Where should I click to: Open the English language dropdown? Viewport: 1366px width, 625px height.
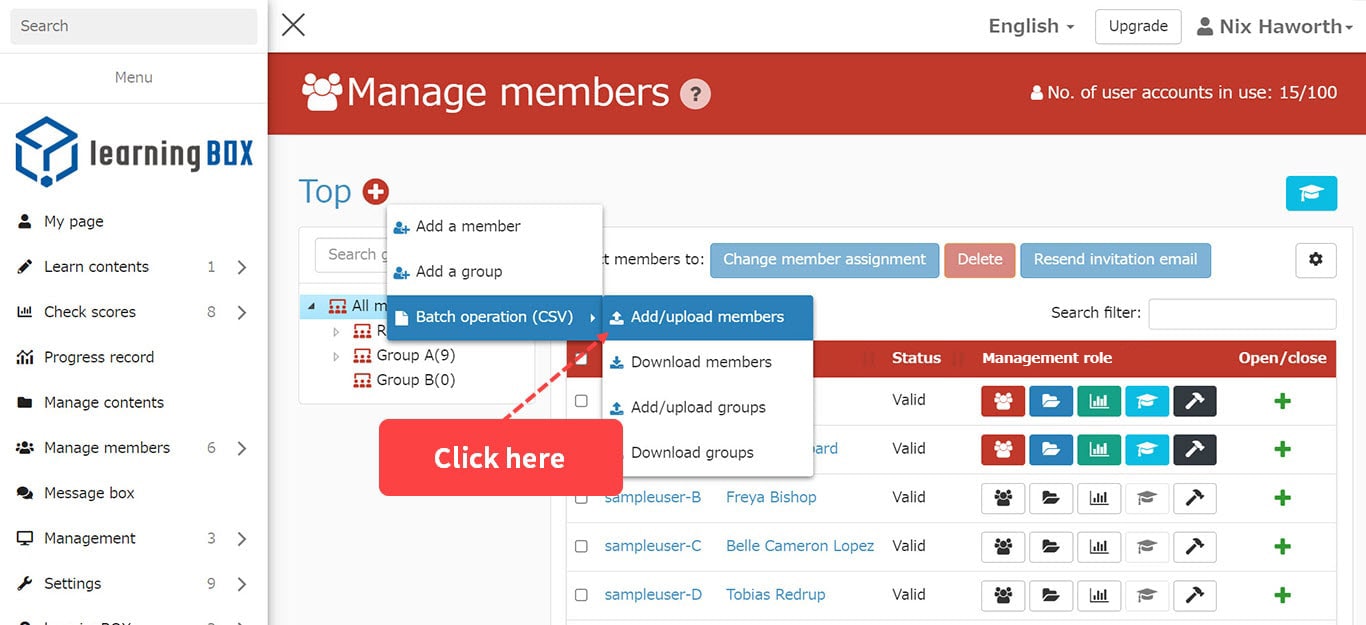click(1030, 27)
